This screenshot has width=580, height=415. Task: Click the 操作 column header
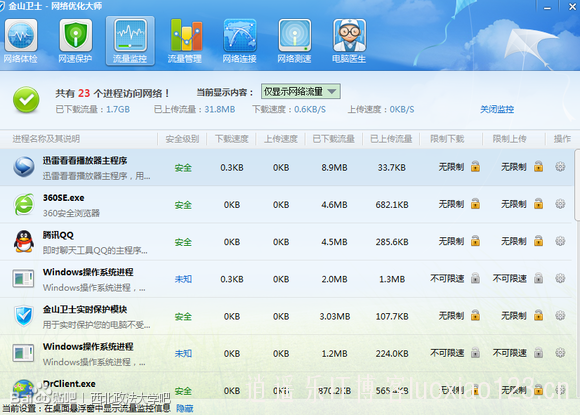pos(562,139)
